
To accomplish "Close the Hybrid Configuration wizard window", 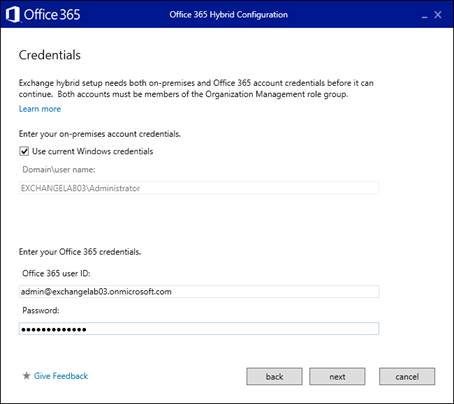I will 438,15.
